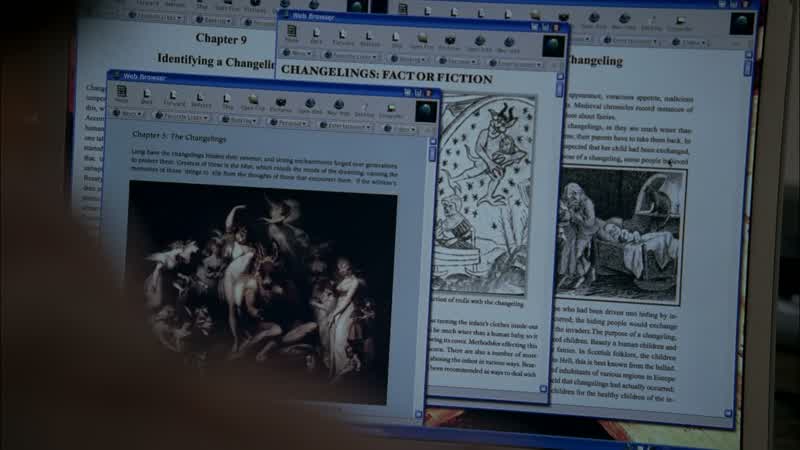
Task: Go Back in the Fact or Fiction window
Action: click(x=316, y=36)
